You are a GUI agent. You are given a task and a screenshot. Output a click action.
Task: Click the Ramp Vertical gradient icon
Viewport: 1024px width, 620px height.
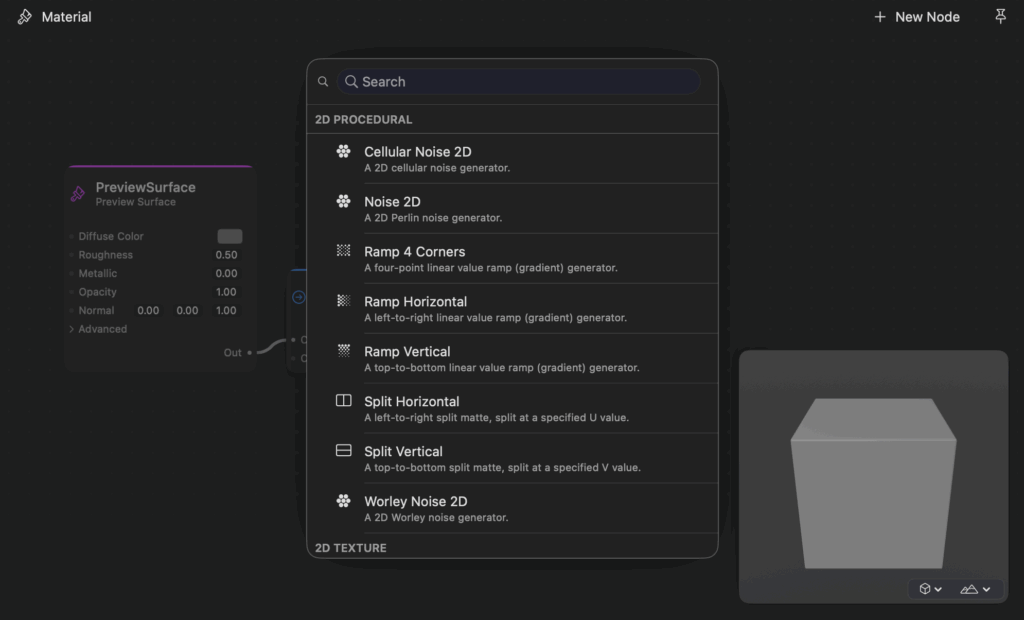click(x=343, y=351)
